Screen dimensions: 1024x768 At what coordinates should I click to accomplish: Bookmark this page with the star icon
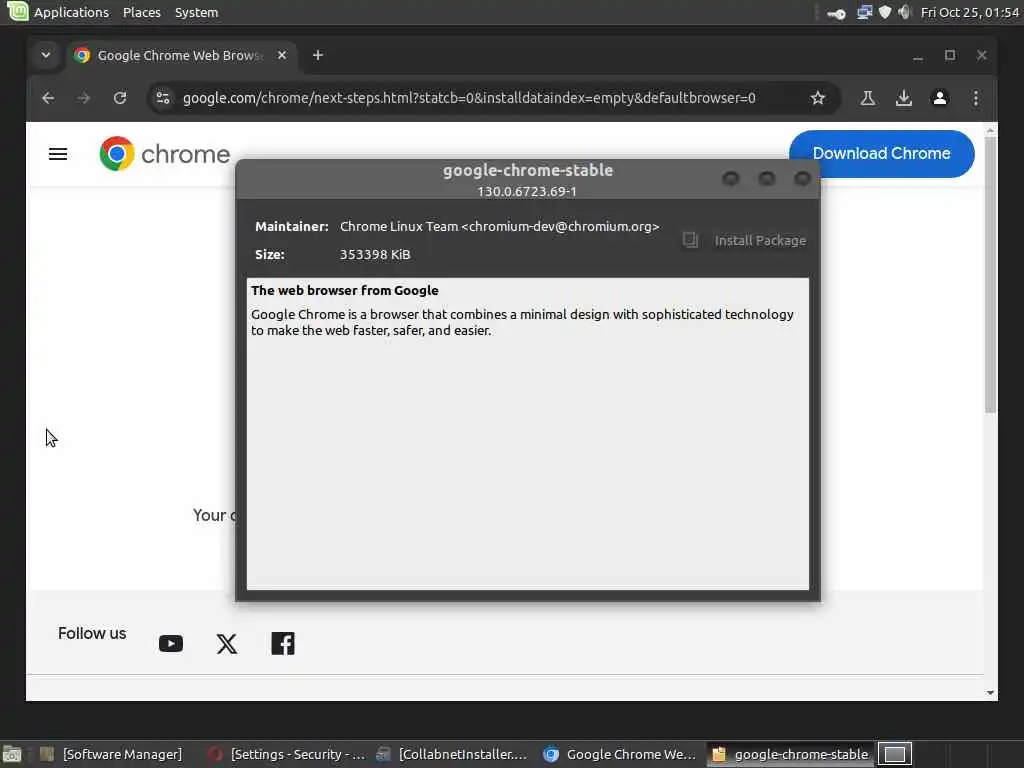[x=818, y=98]
